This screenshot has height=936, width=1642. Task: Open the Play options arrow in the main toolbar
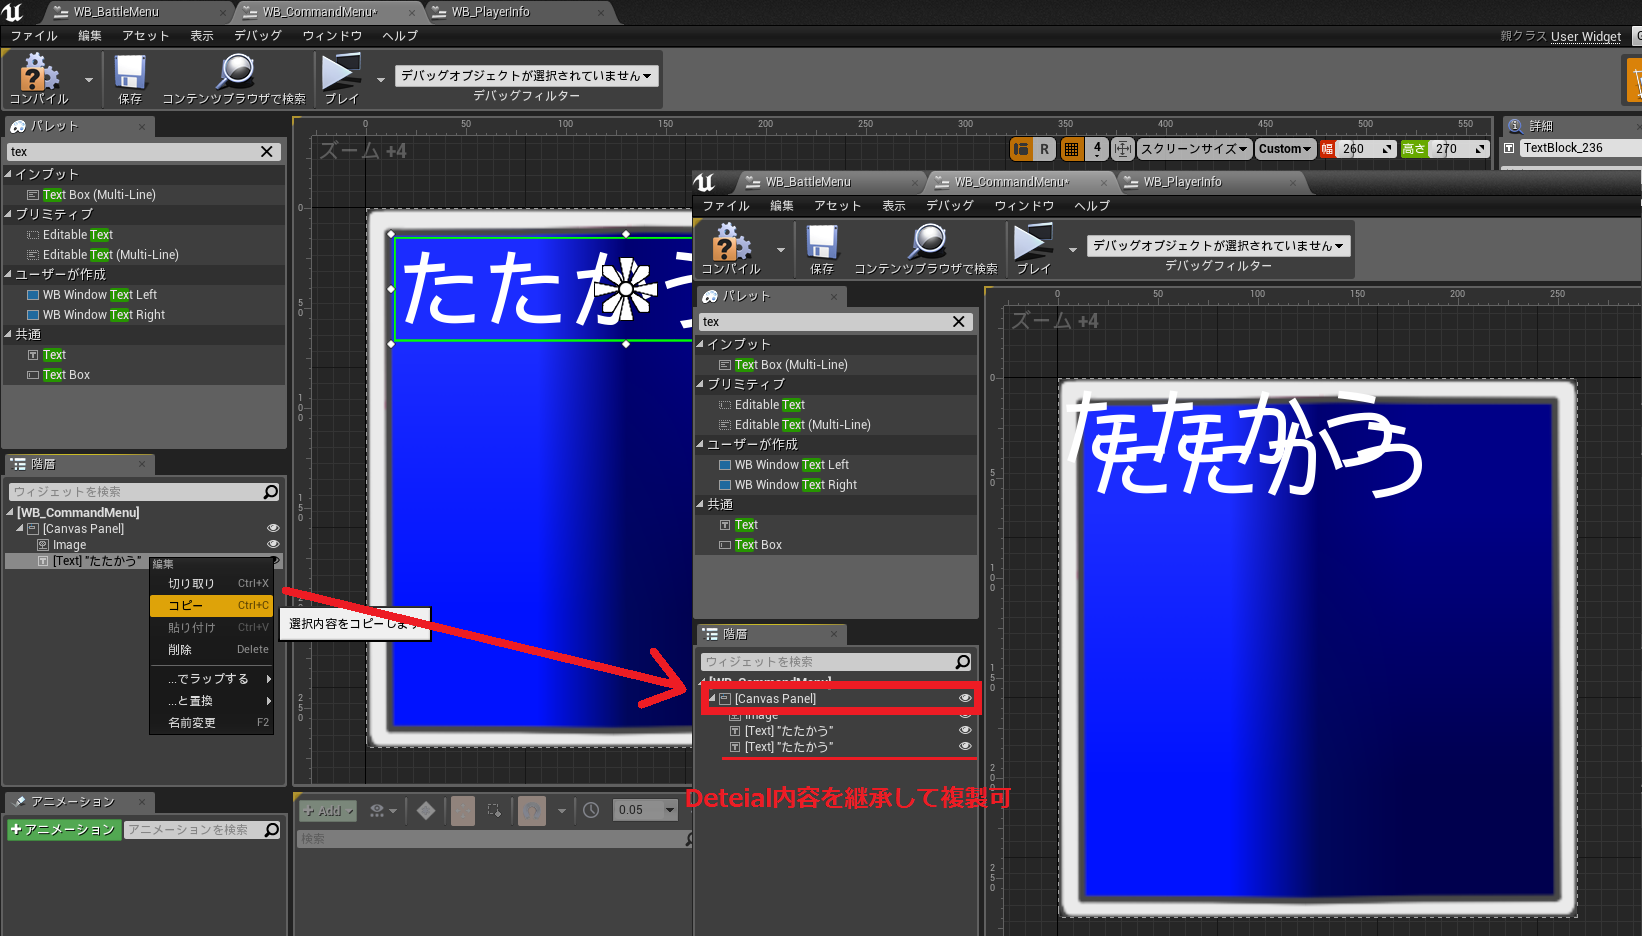pos(380,79)
